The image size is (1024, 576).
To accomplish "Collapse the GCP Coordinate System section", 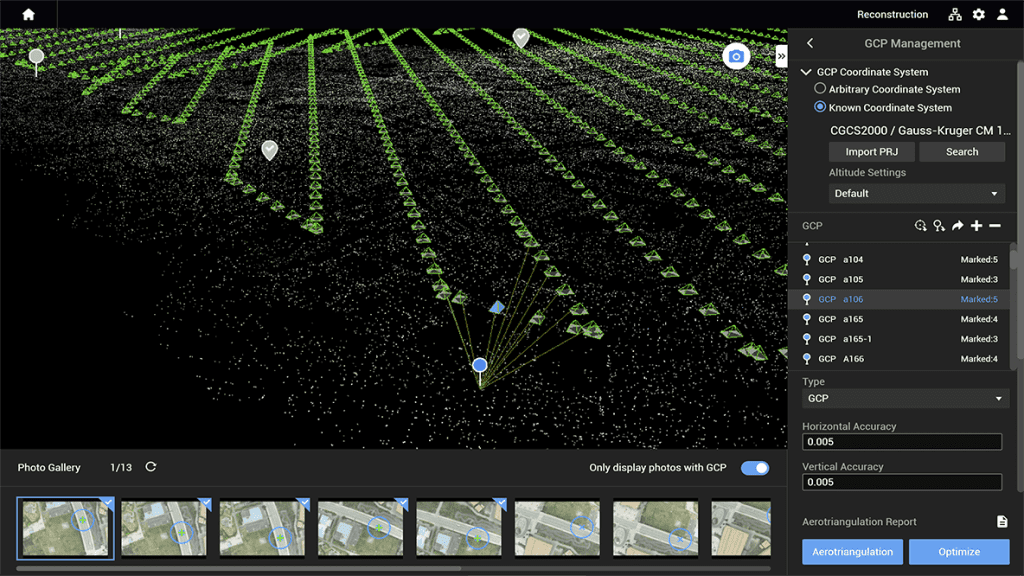I will [806, 72].
